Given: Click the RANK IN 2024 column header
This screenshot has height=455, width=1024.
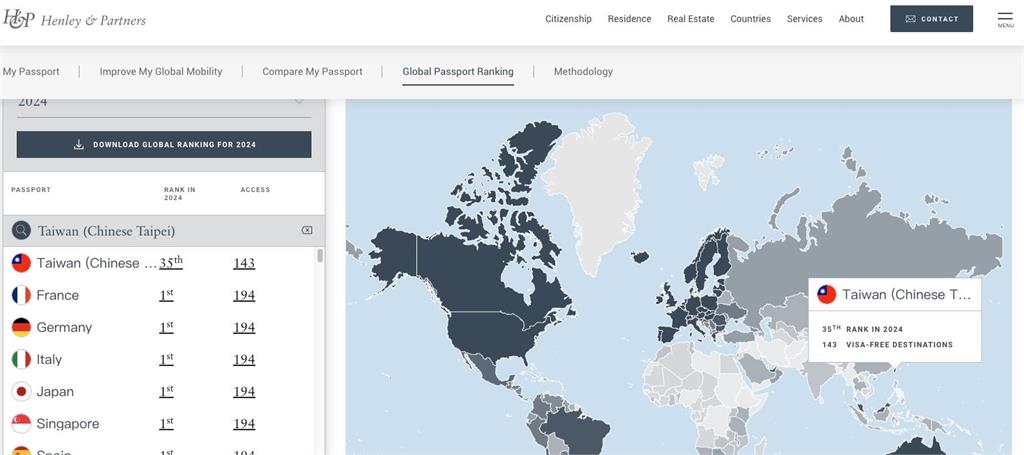Looking at the screenshot, I should pos(180,194).
